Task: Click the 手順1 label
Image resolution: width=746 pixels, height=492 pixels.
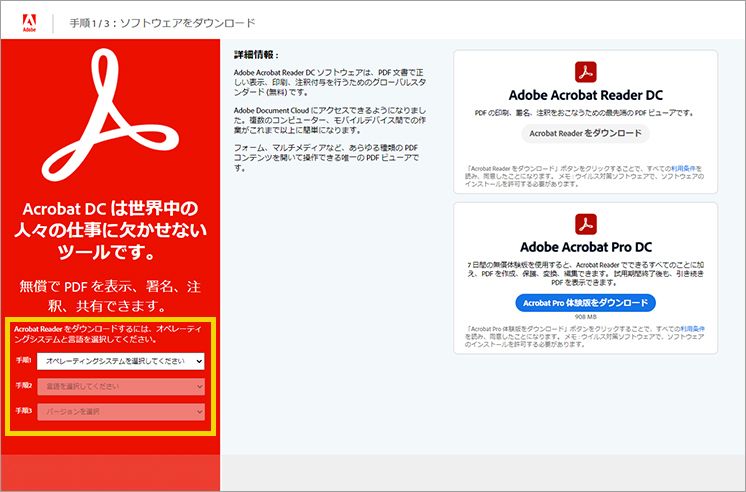Action: 23,360
